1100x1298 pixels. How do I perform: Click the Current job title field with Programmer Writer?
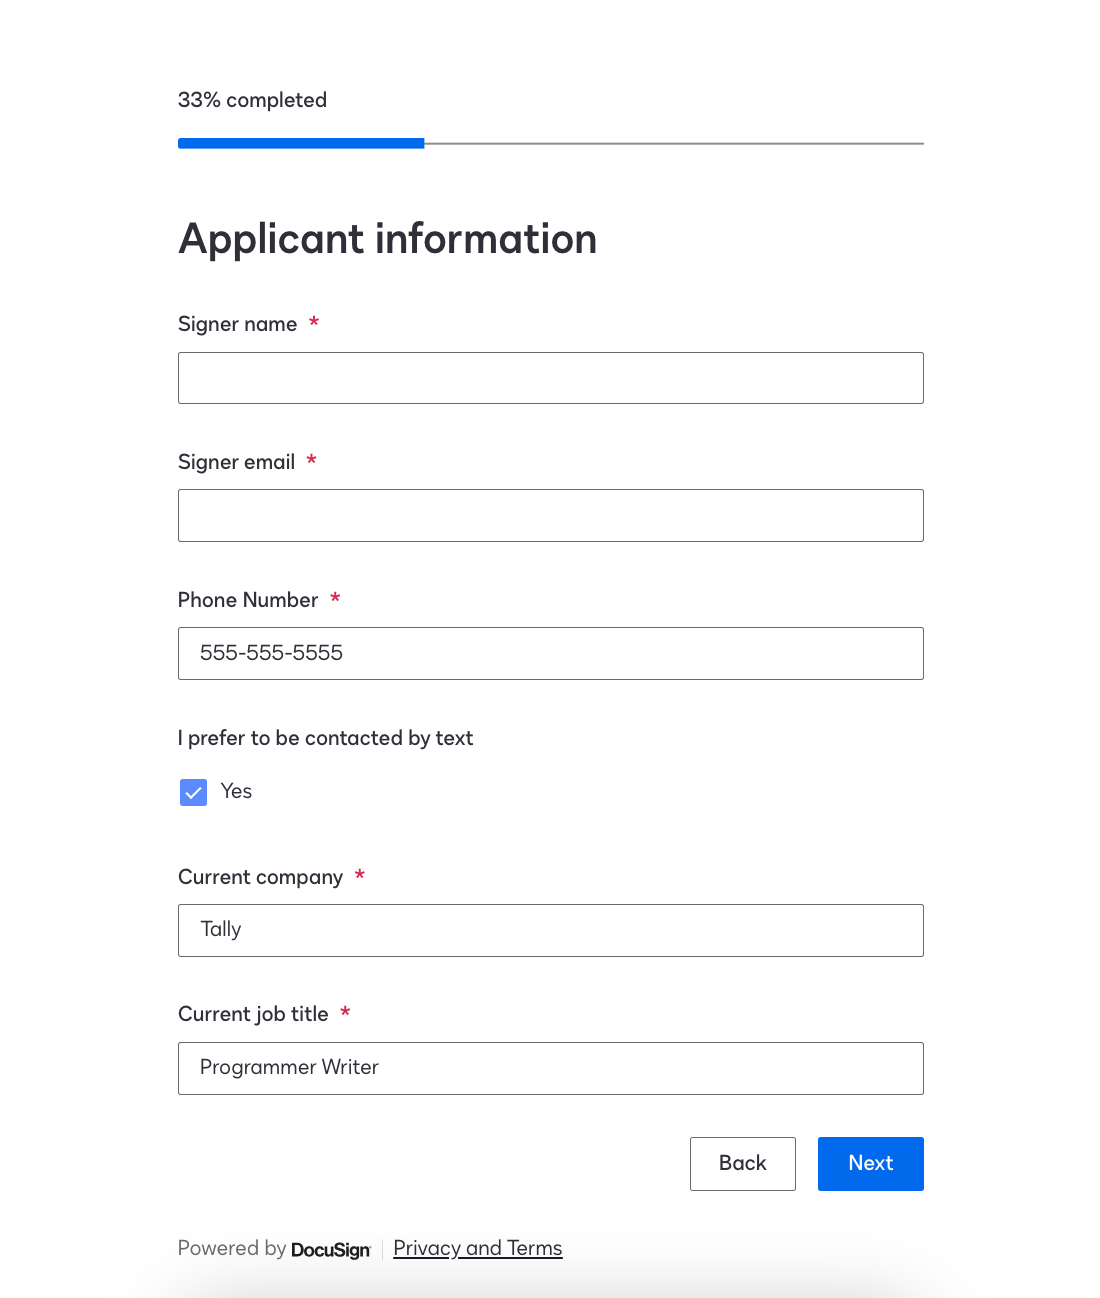pos(550,1068)
